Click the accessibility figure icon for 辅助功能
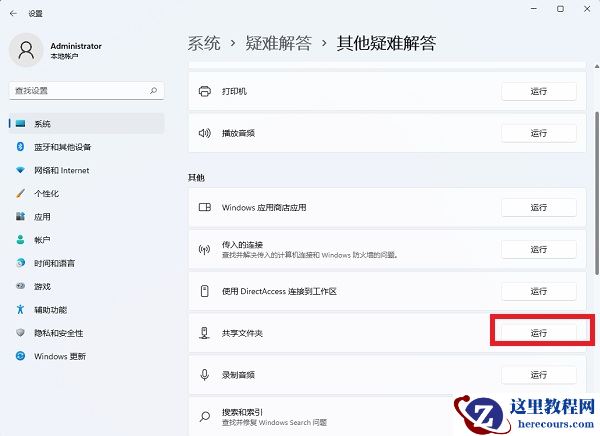The height and width of the screenshot is (436, 600). [x=20, y=309]
